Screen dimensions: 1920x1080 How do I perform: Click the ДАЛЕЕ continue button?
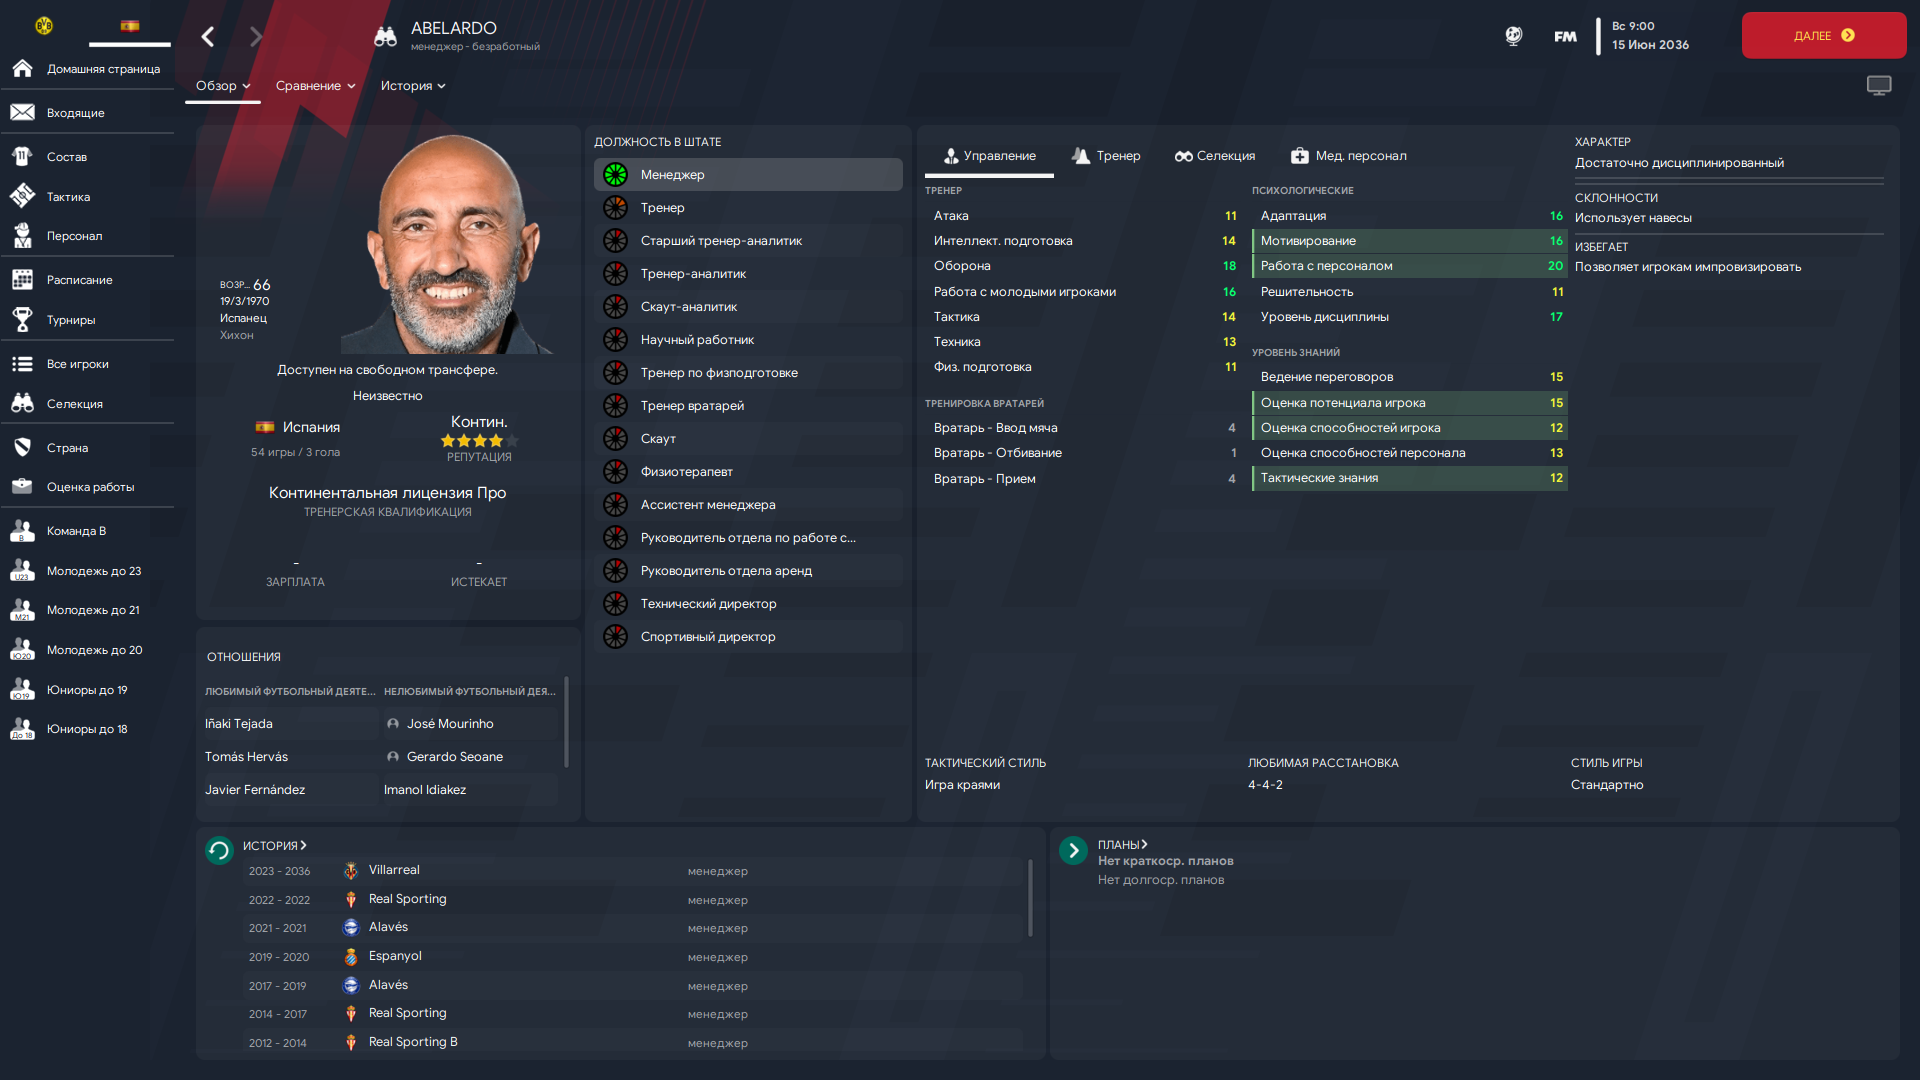tap(1824, 35)
